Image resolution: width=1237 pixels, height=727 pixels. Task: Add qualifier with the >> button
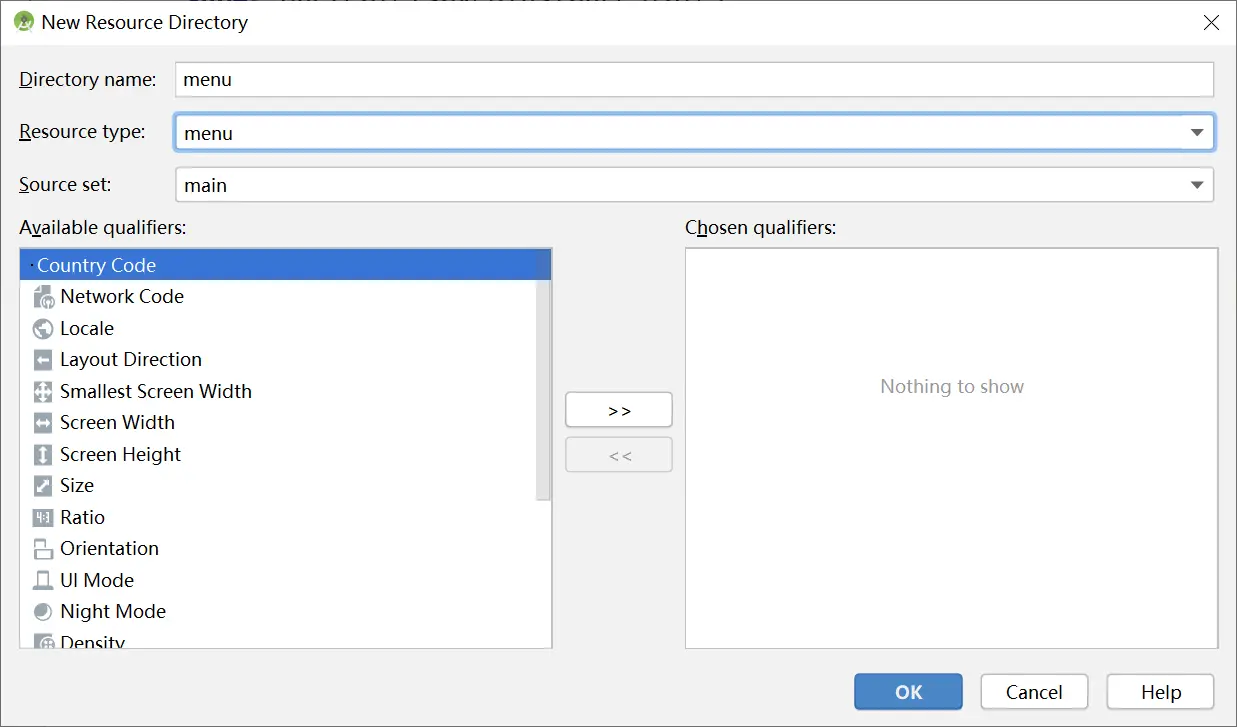(619, 410)
